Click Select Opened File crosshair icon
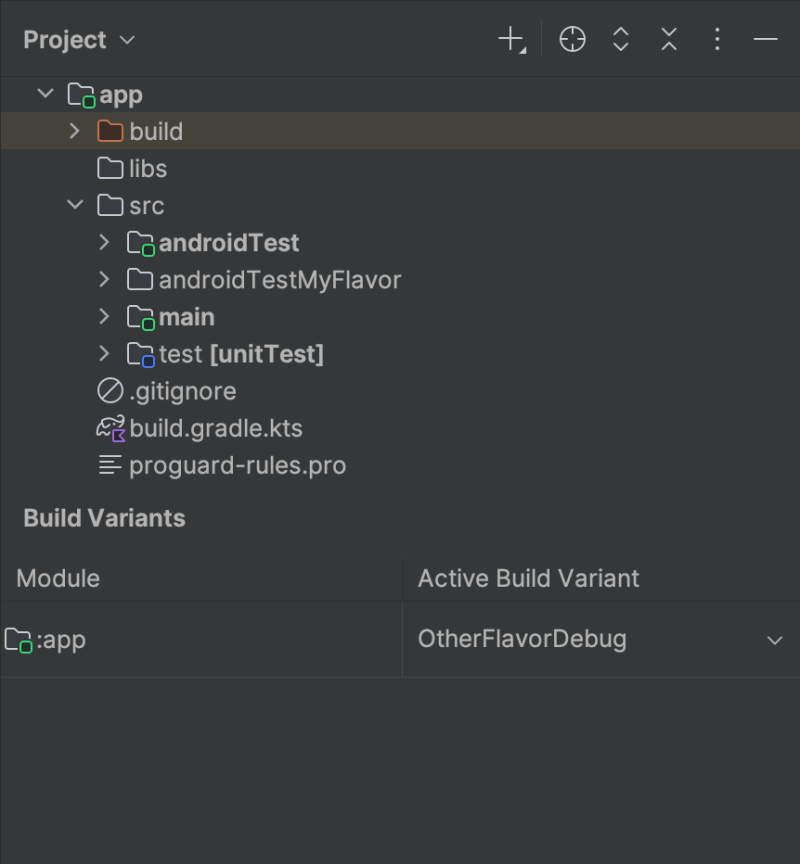 click(x=572, y=40)
